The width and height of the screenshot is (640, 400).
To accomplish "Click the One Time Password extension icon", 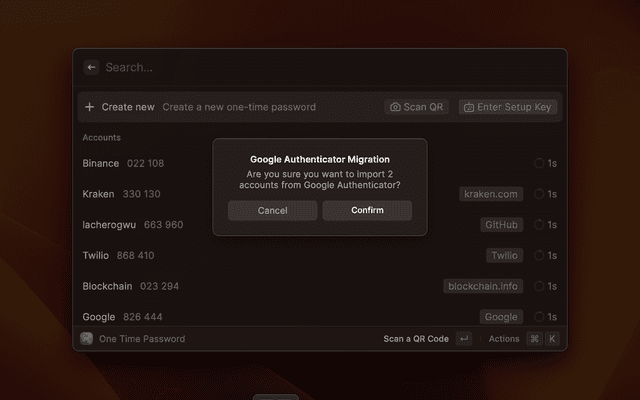I will pos(87,339).
